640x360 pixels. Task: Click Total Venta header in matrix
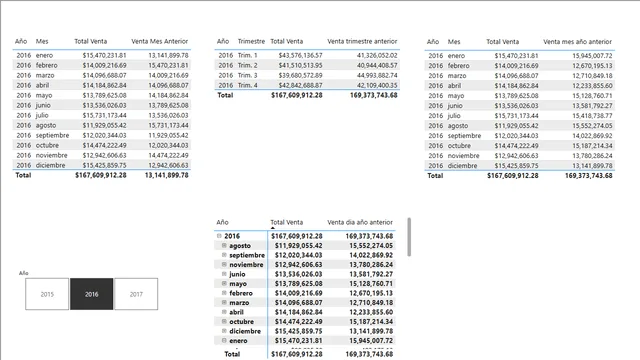pyautogui.click(x=287, y=222)
